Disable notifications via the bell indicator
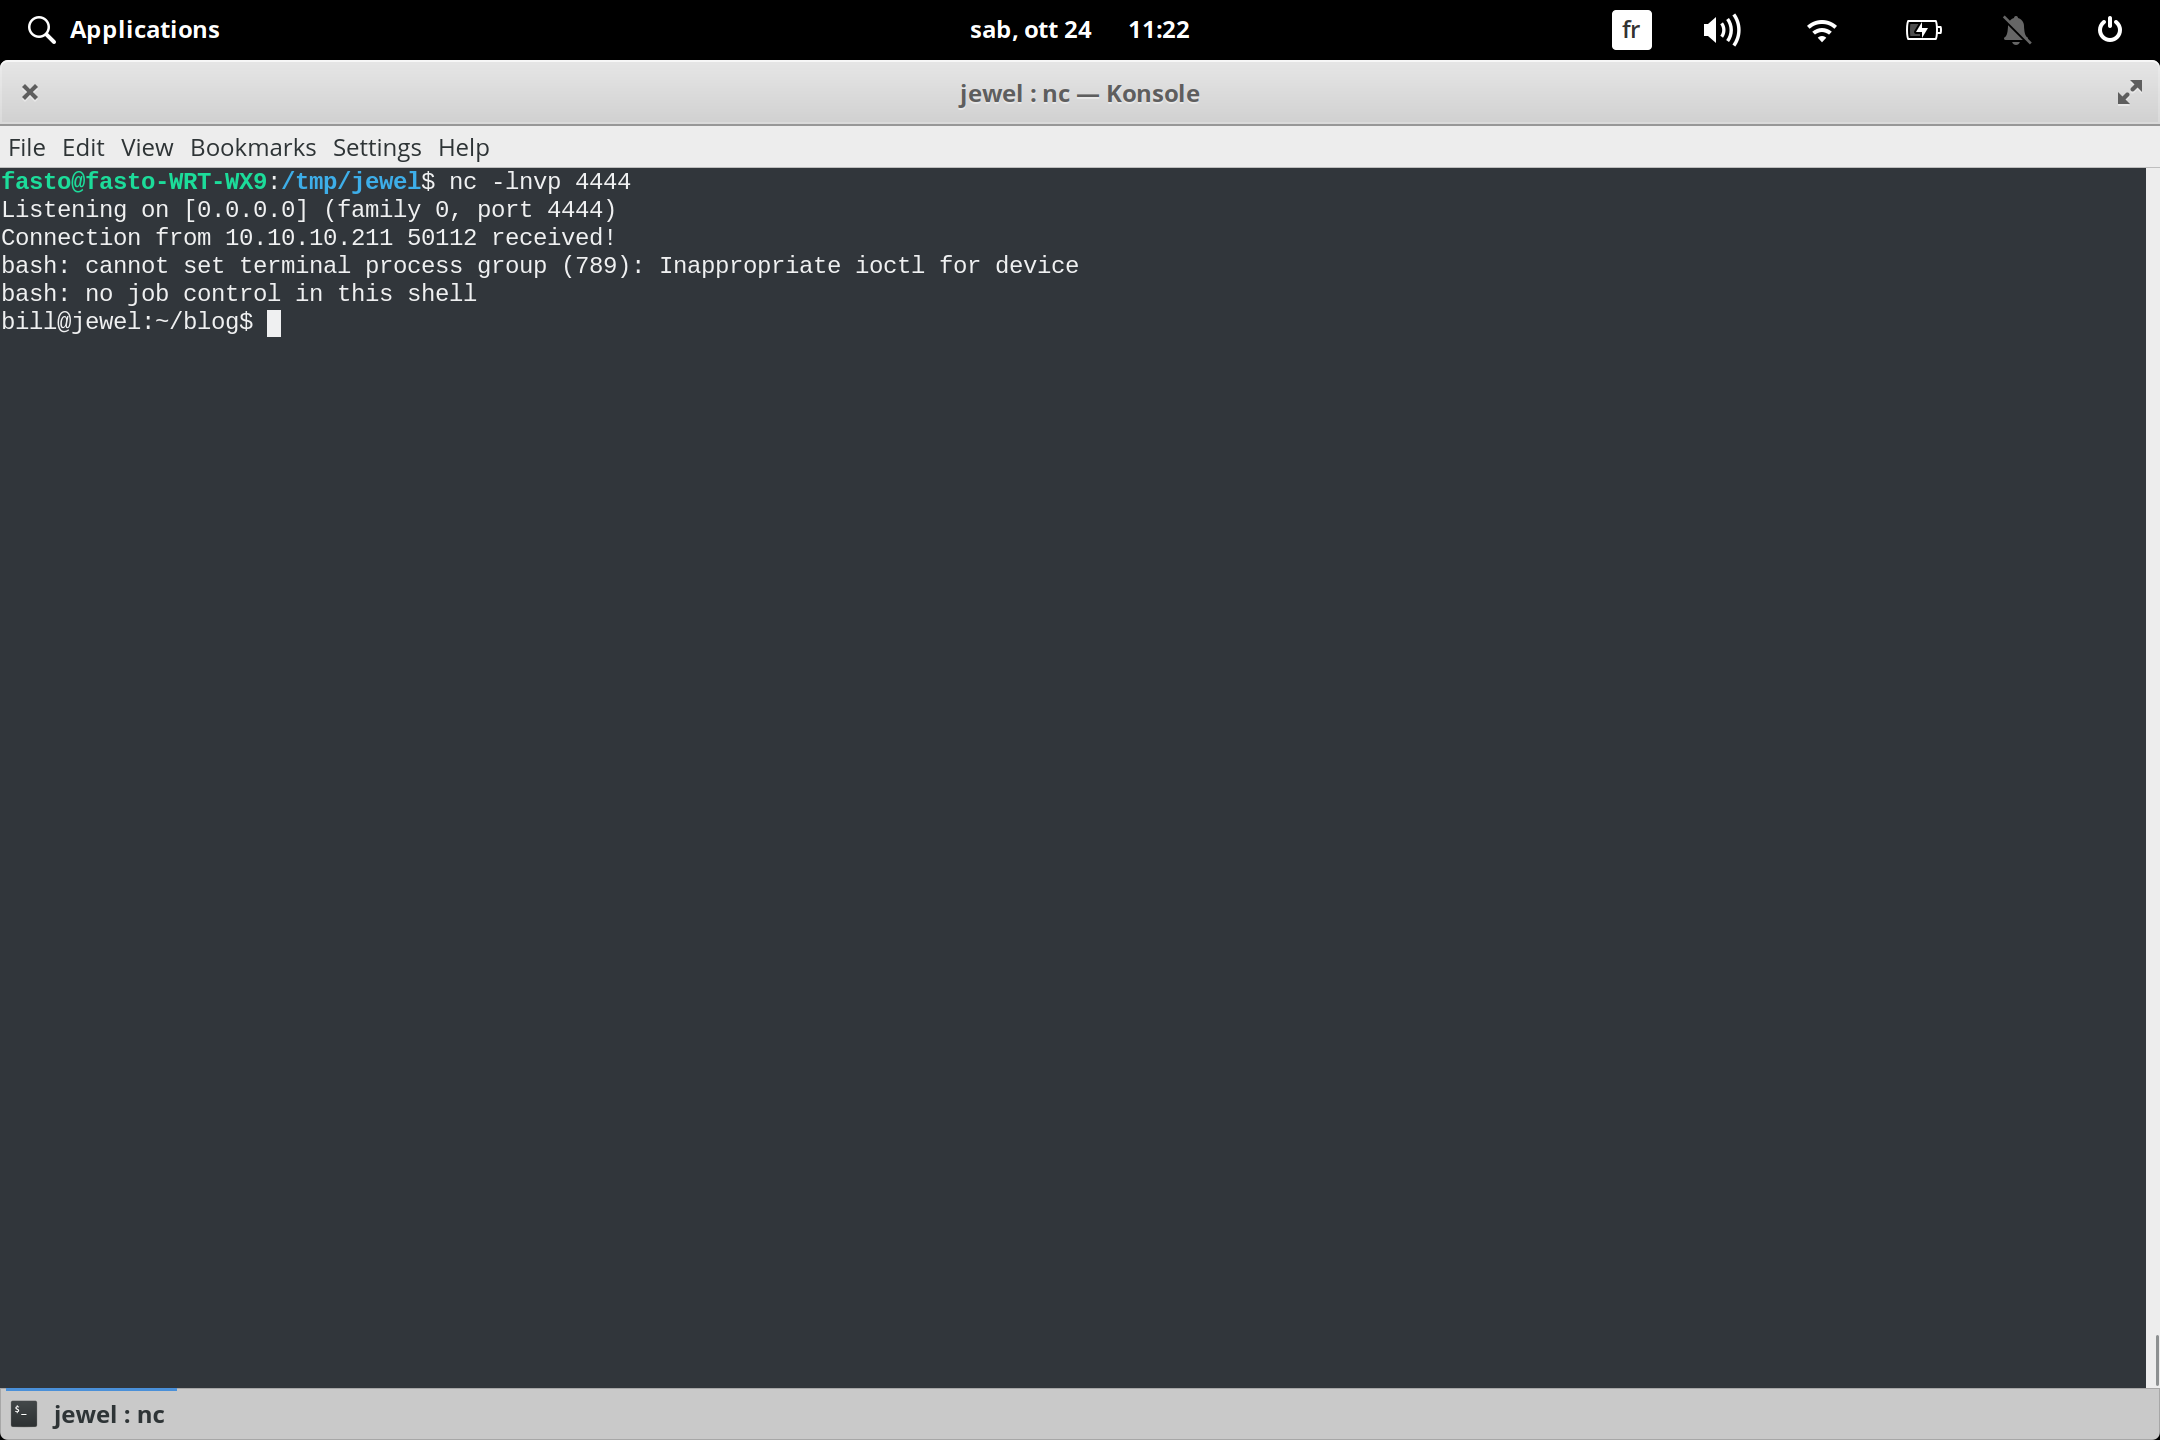 2016,29
